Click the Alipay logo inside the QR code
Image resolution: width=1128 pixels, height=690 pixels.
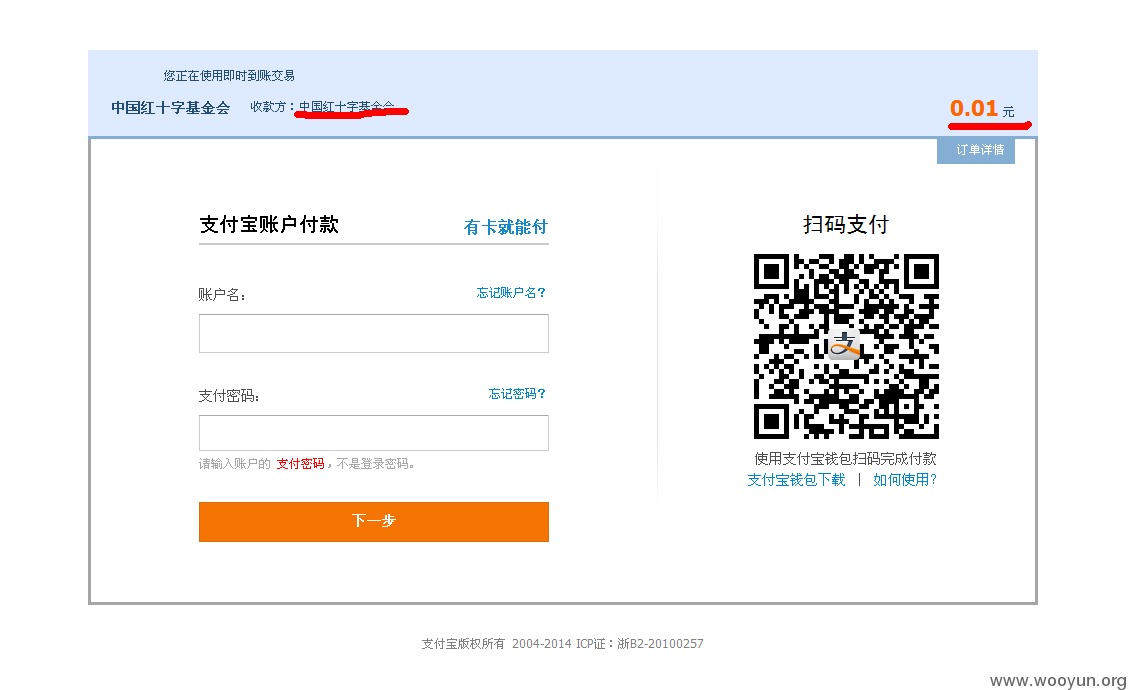tap(844, 345)
